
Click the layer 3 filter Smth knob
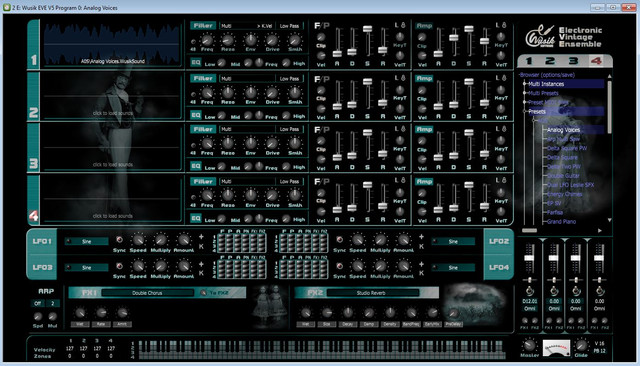(294, 143)
